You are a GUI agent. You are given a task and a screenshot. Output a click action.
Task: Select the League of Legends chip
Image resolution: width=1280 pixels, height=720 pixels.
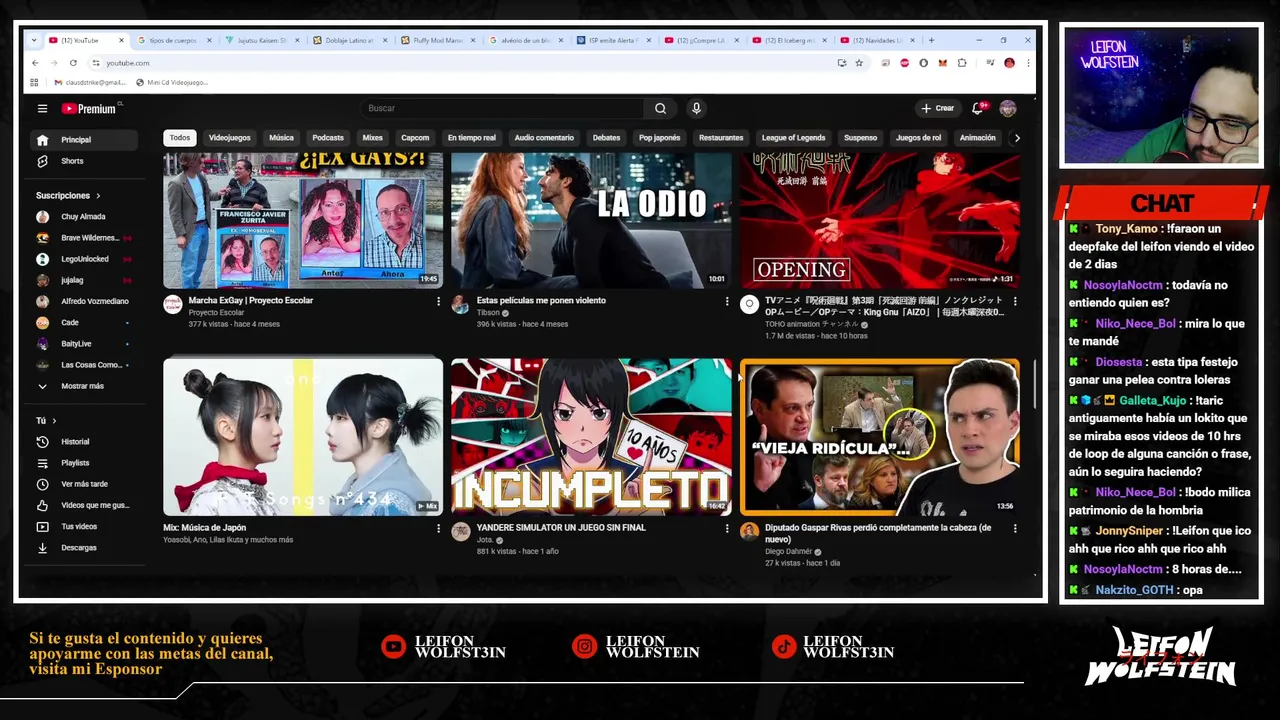pos(793,138)
